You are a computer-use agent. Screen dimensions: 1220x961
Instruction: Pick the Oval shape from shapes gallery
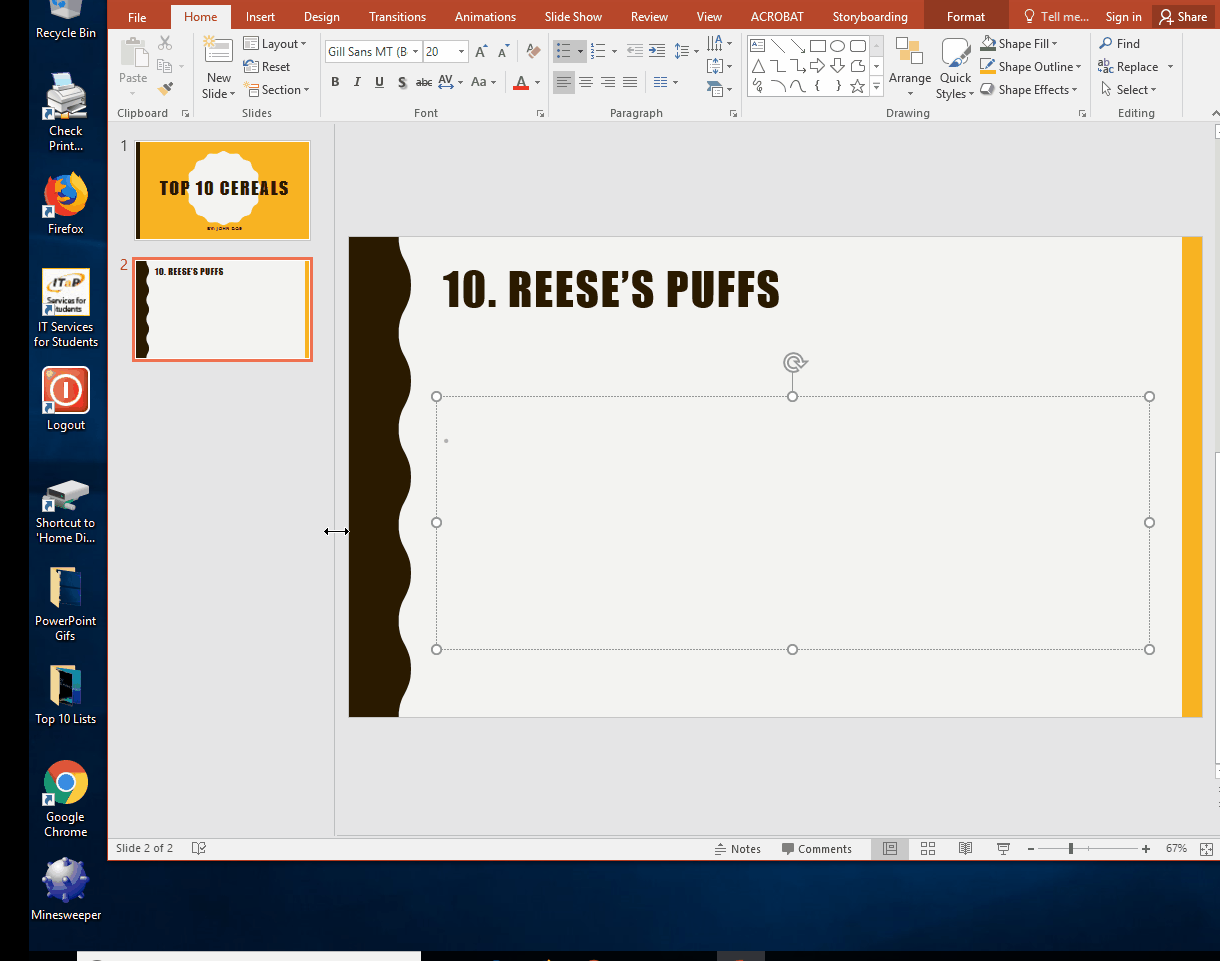pyautogui.click(x=838, y=46)
